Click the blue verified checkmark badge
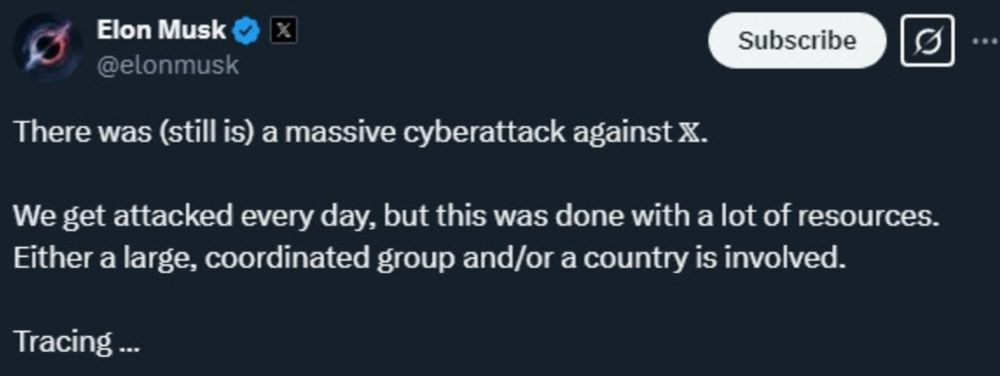 (x=247, y=31)
